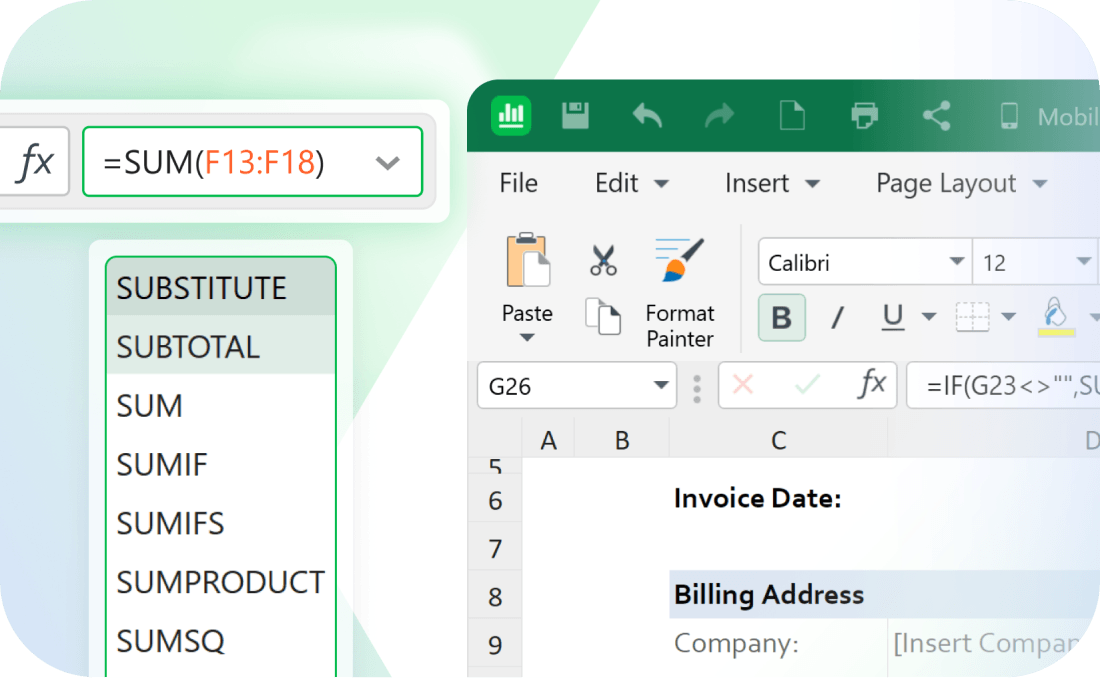Image resolution: width=1100 pixels, height=678 pixels.
Task: Open the File menu
Action: click(x=518, y=184)
